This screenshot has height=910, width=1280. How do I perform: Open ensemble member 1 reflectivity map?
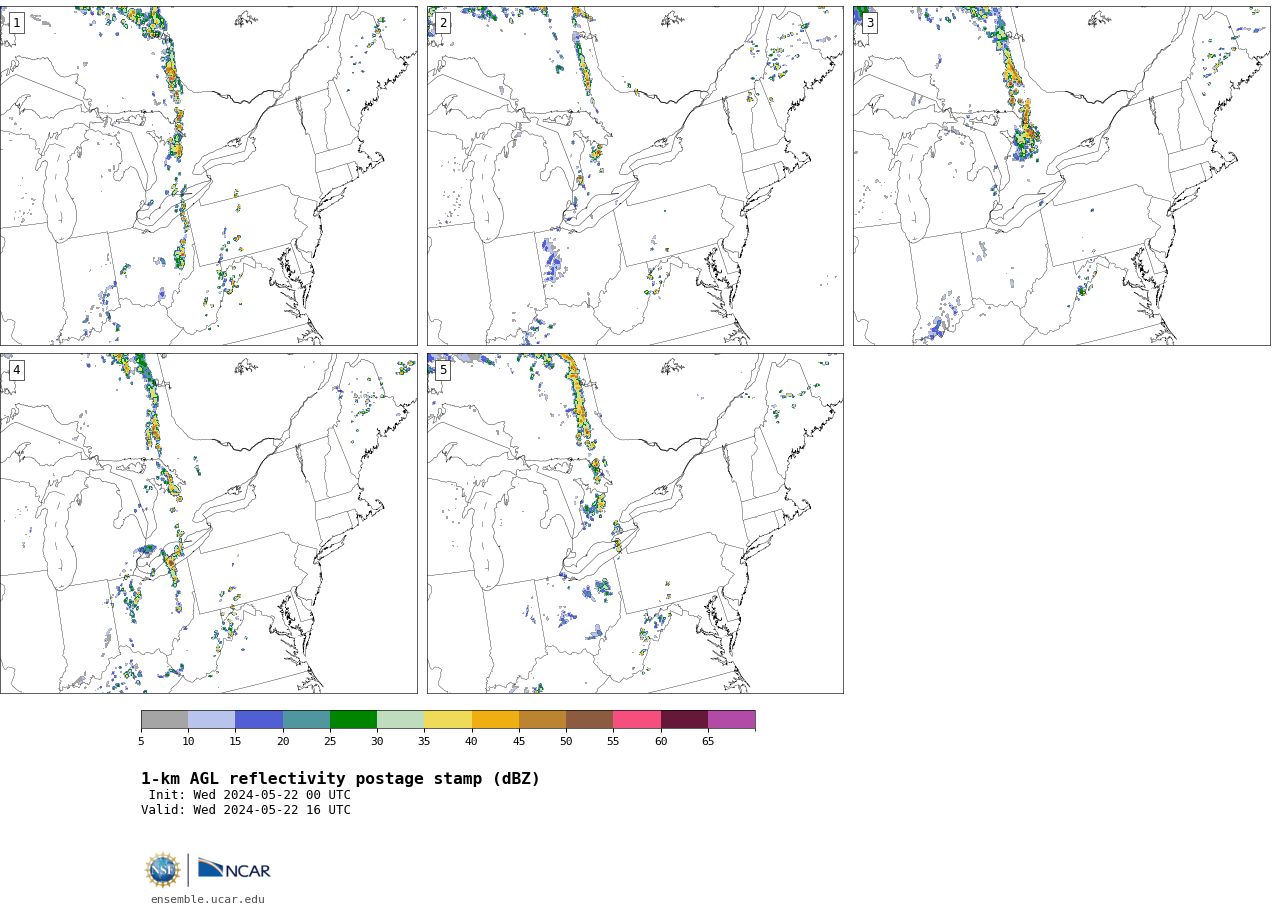[x=208, y=176]
